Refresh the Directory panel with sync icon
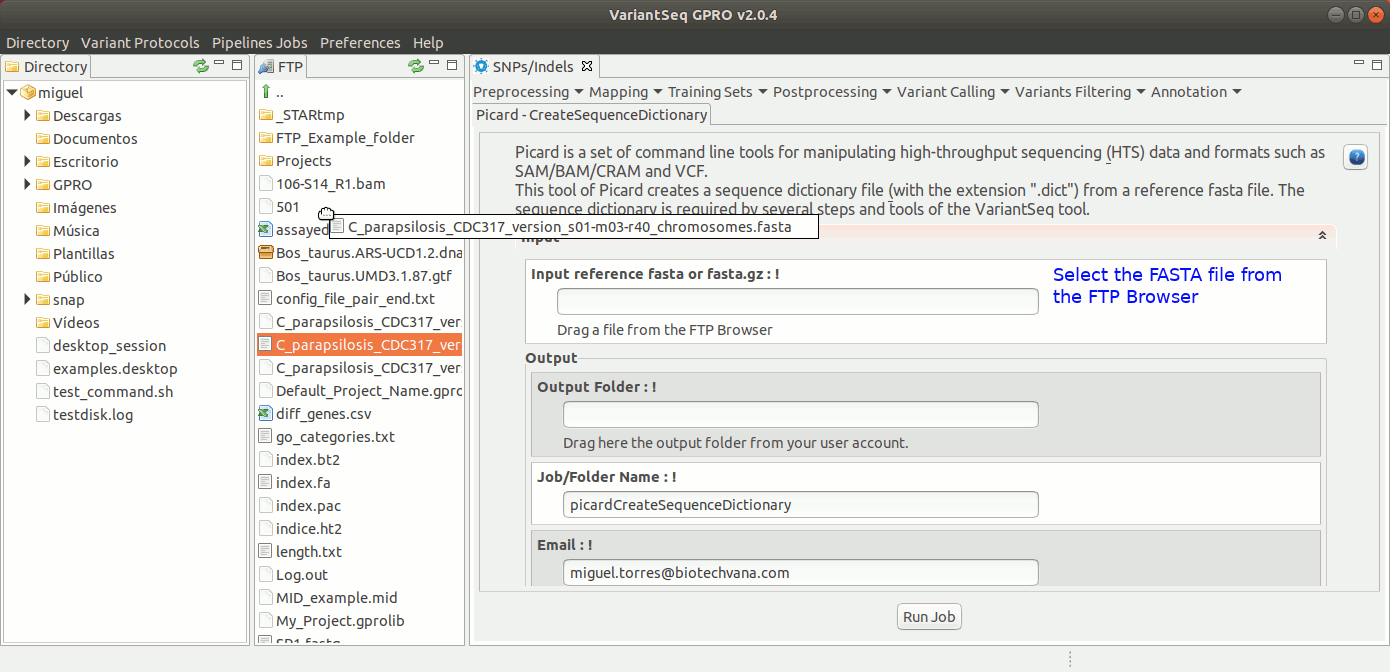The width and height of the screenshot is (1390, 672). [201, 66]
